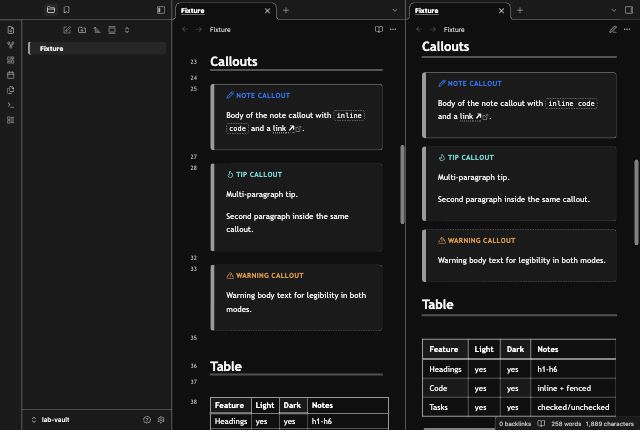The width and height of the screenshot is (640, 430).
Task: Click right pane vertical scrollbar
Action: pyautogui.click(x=636, y=202)
